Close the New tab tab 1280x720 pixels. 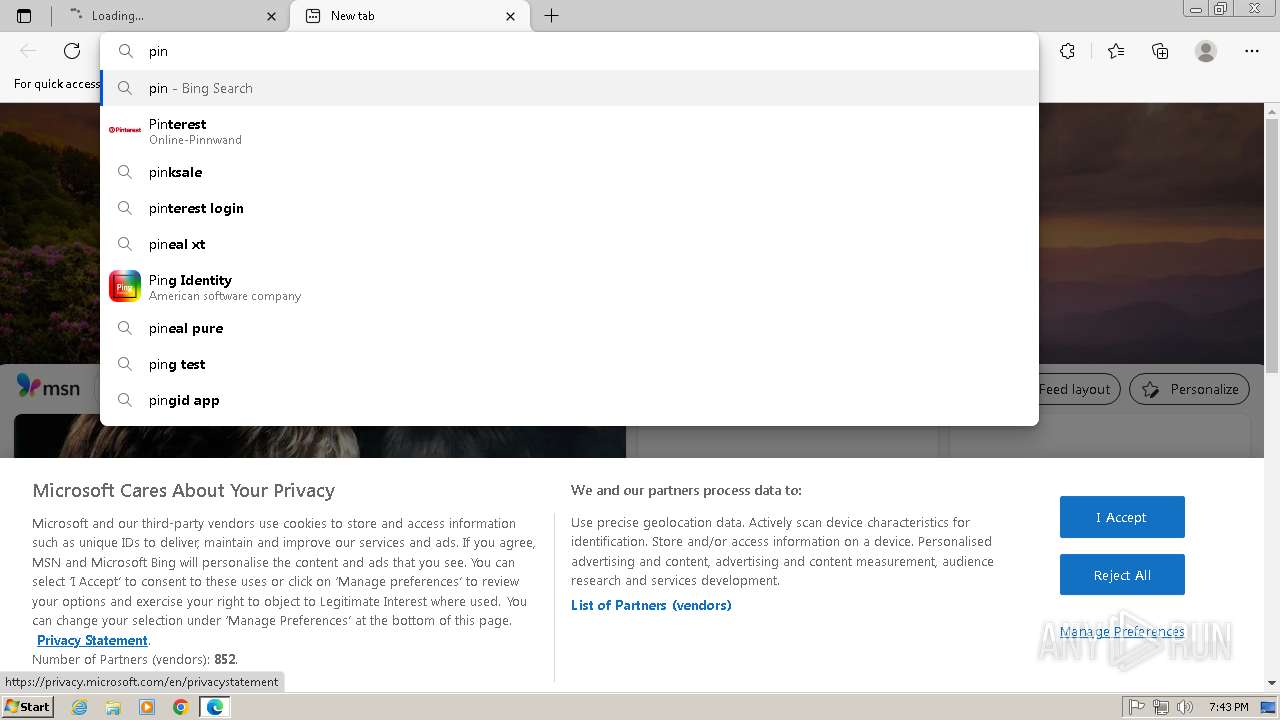tap(511, 16)
